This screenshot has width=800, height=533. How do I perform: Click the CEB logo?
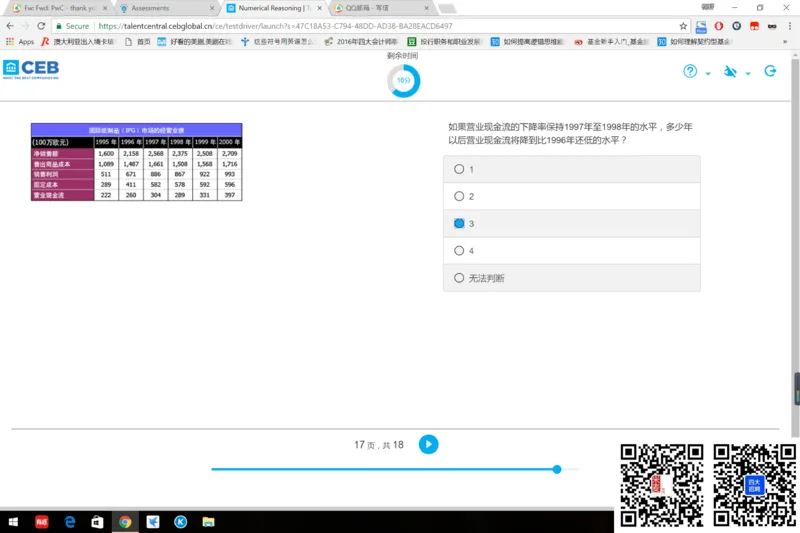(x=31, y=69)
